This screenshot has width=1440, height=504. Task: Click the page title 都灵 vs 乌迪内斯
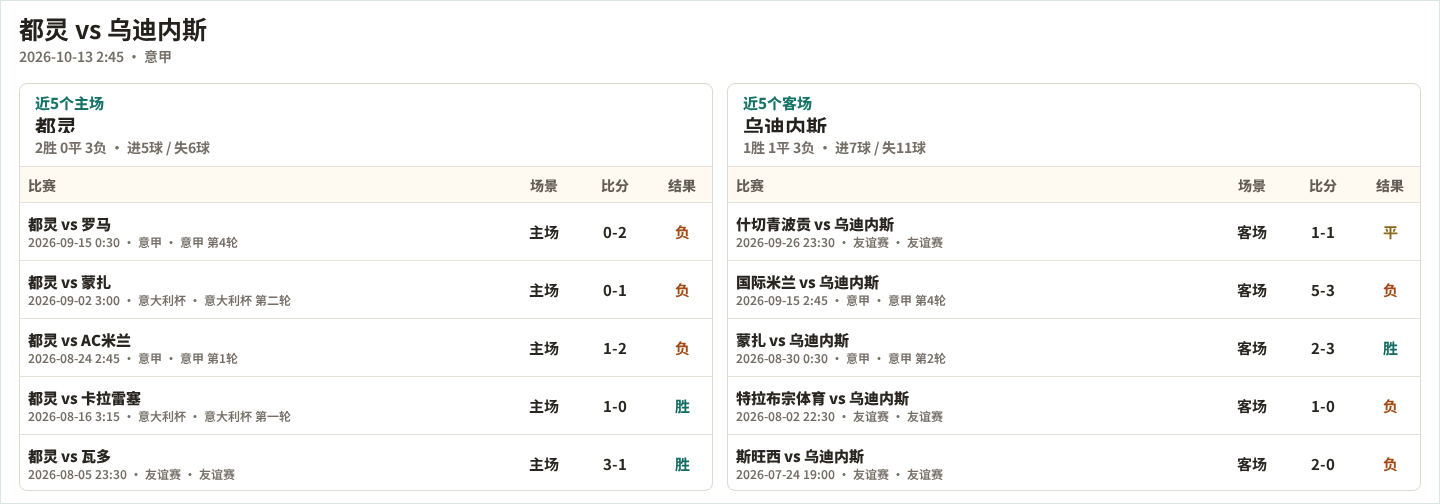point(113,30)
